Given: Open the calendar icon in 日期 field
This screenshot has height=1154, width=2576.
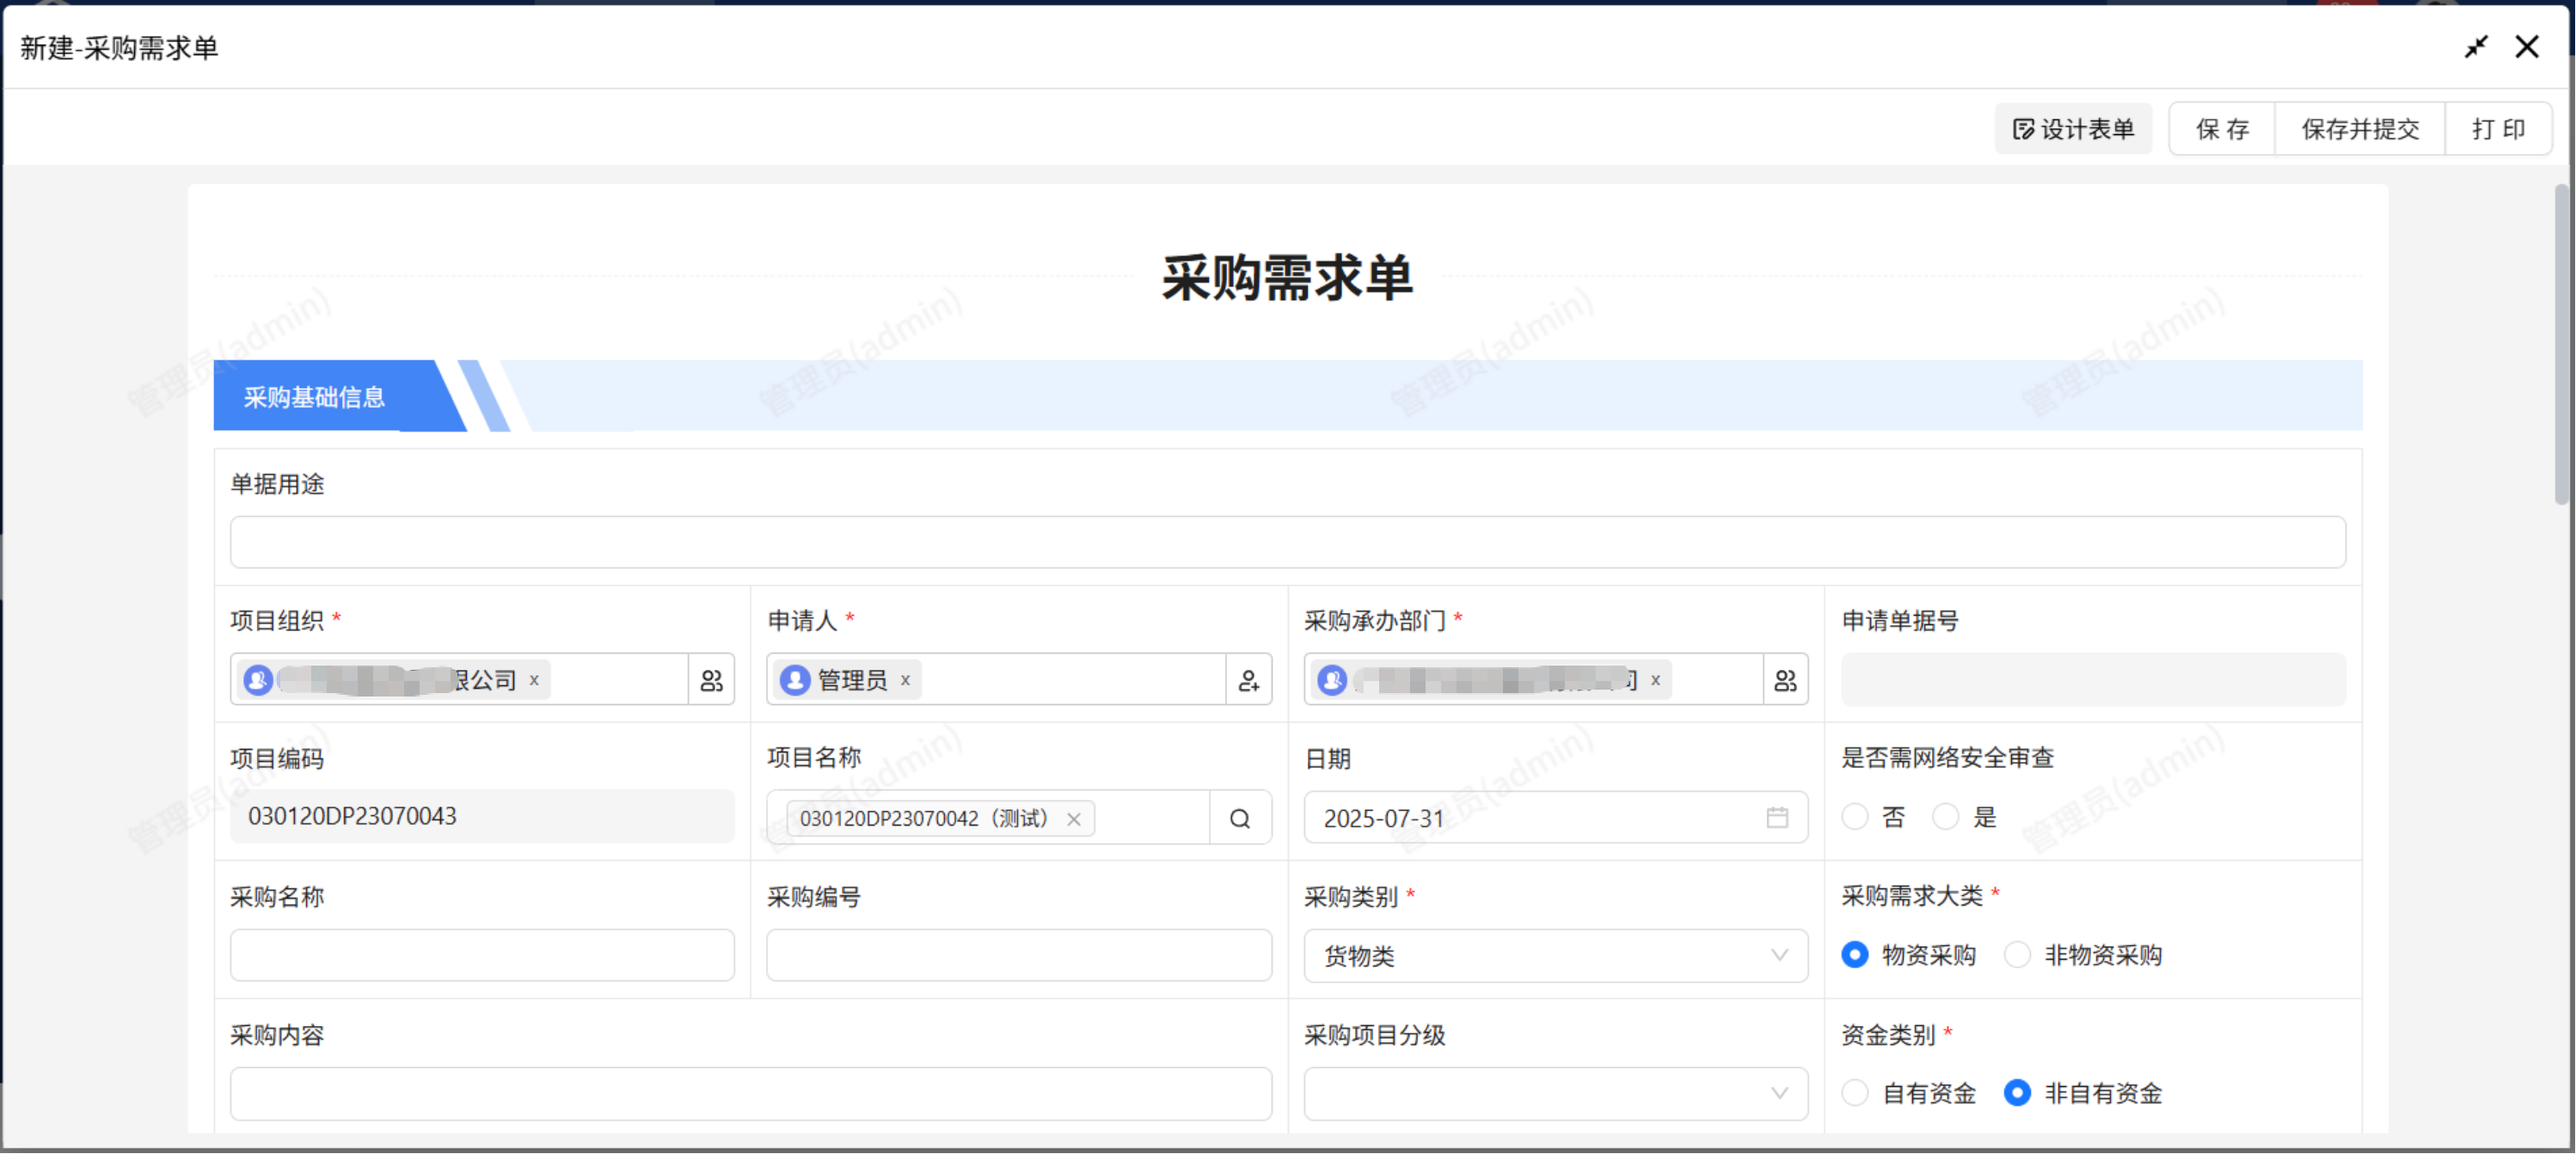Looking at the screenshot, I should tap(1777, 818).
